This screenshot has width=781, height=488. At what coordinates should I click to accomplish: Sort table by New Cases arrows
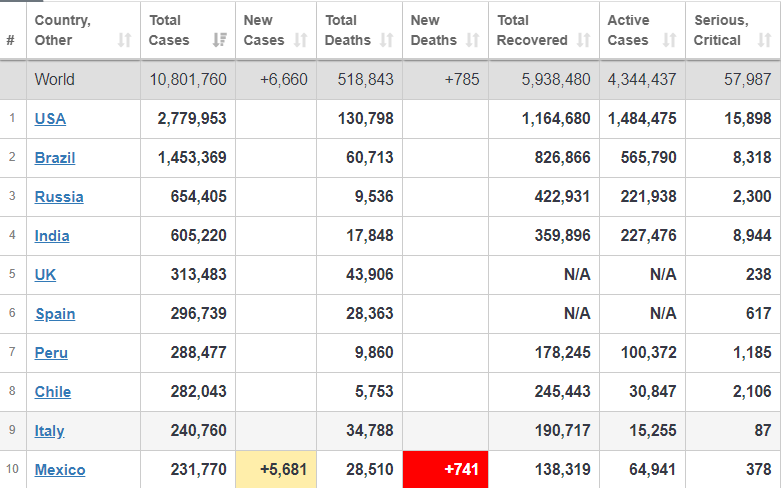pos(301,41)
